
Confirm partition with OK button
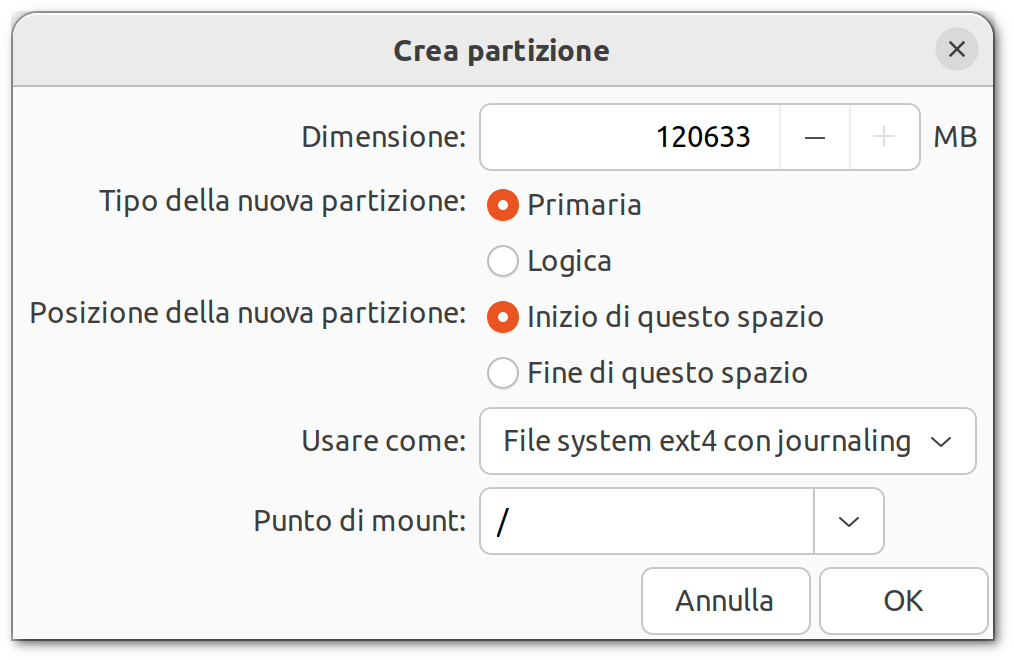(903, 601)
